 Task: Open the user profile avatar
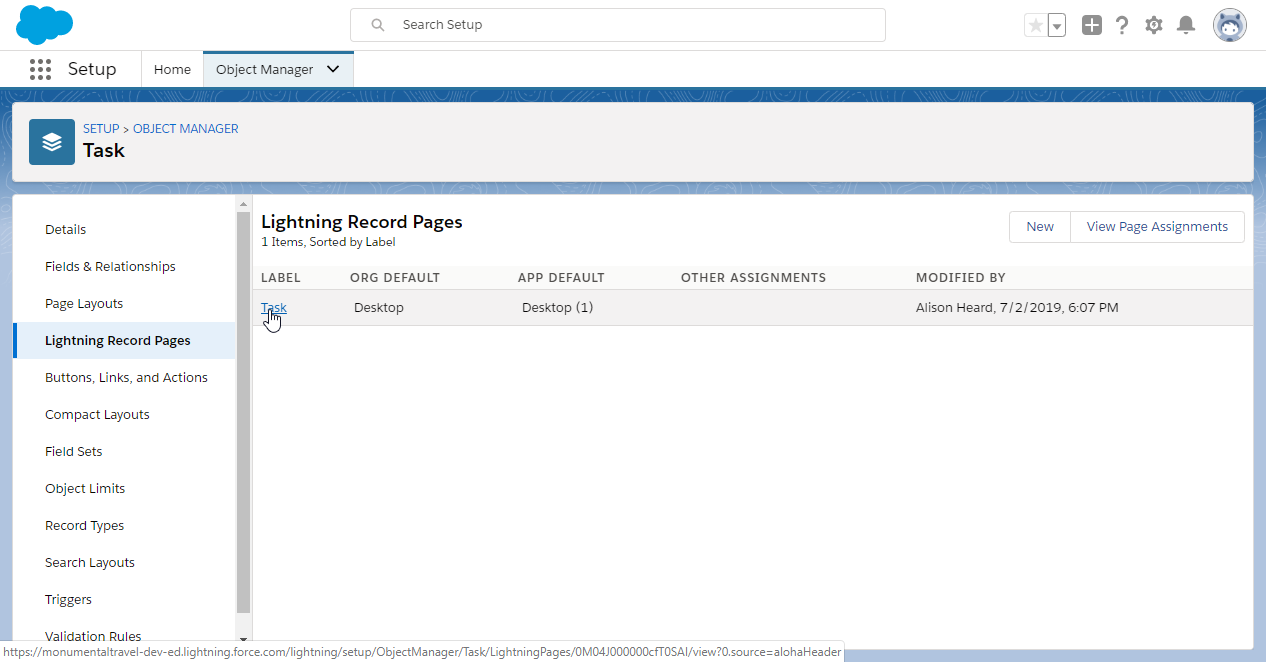1229,25
